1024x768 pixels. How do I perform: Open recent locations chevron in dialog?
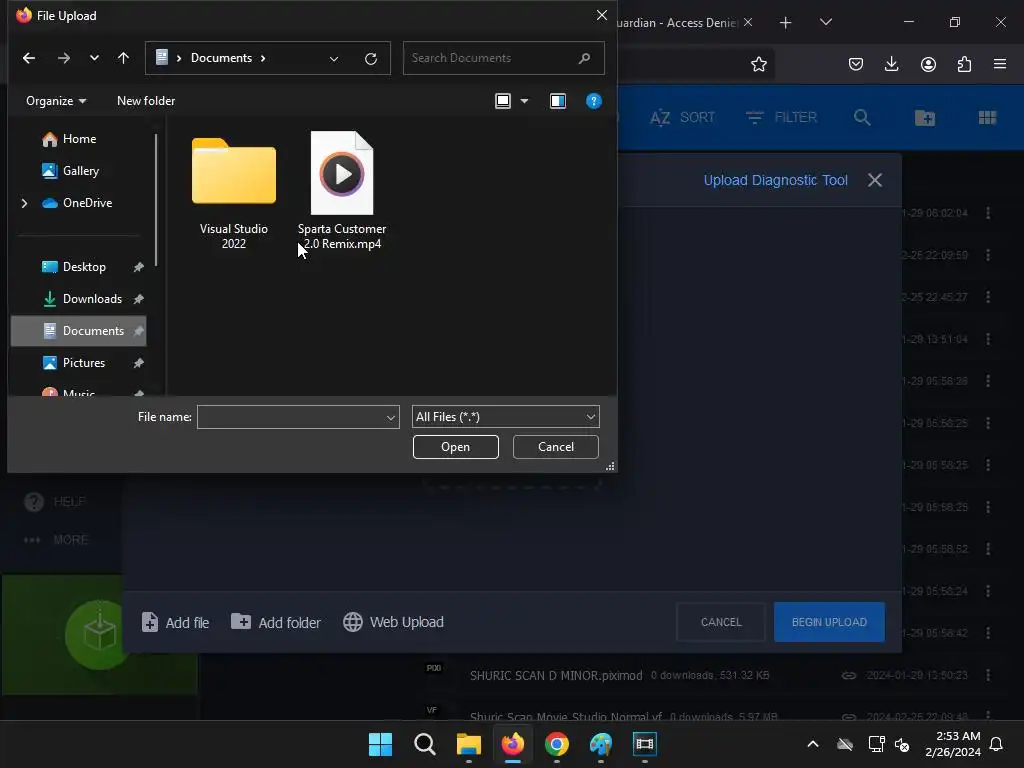coord(94,58)
